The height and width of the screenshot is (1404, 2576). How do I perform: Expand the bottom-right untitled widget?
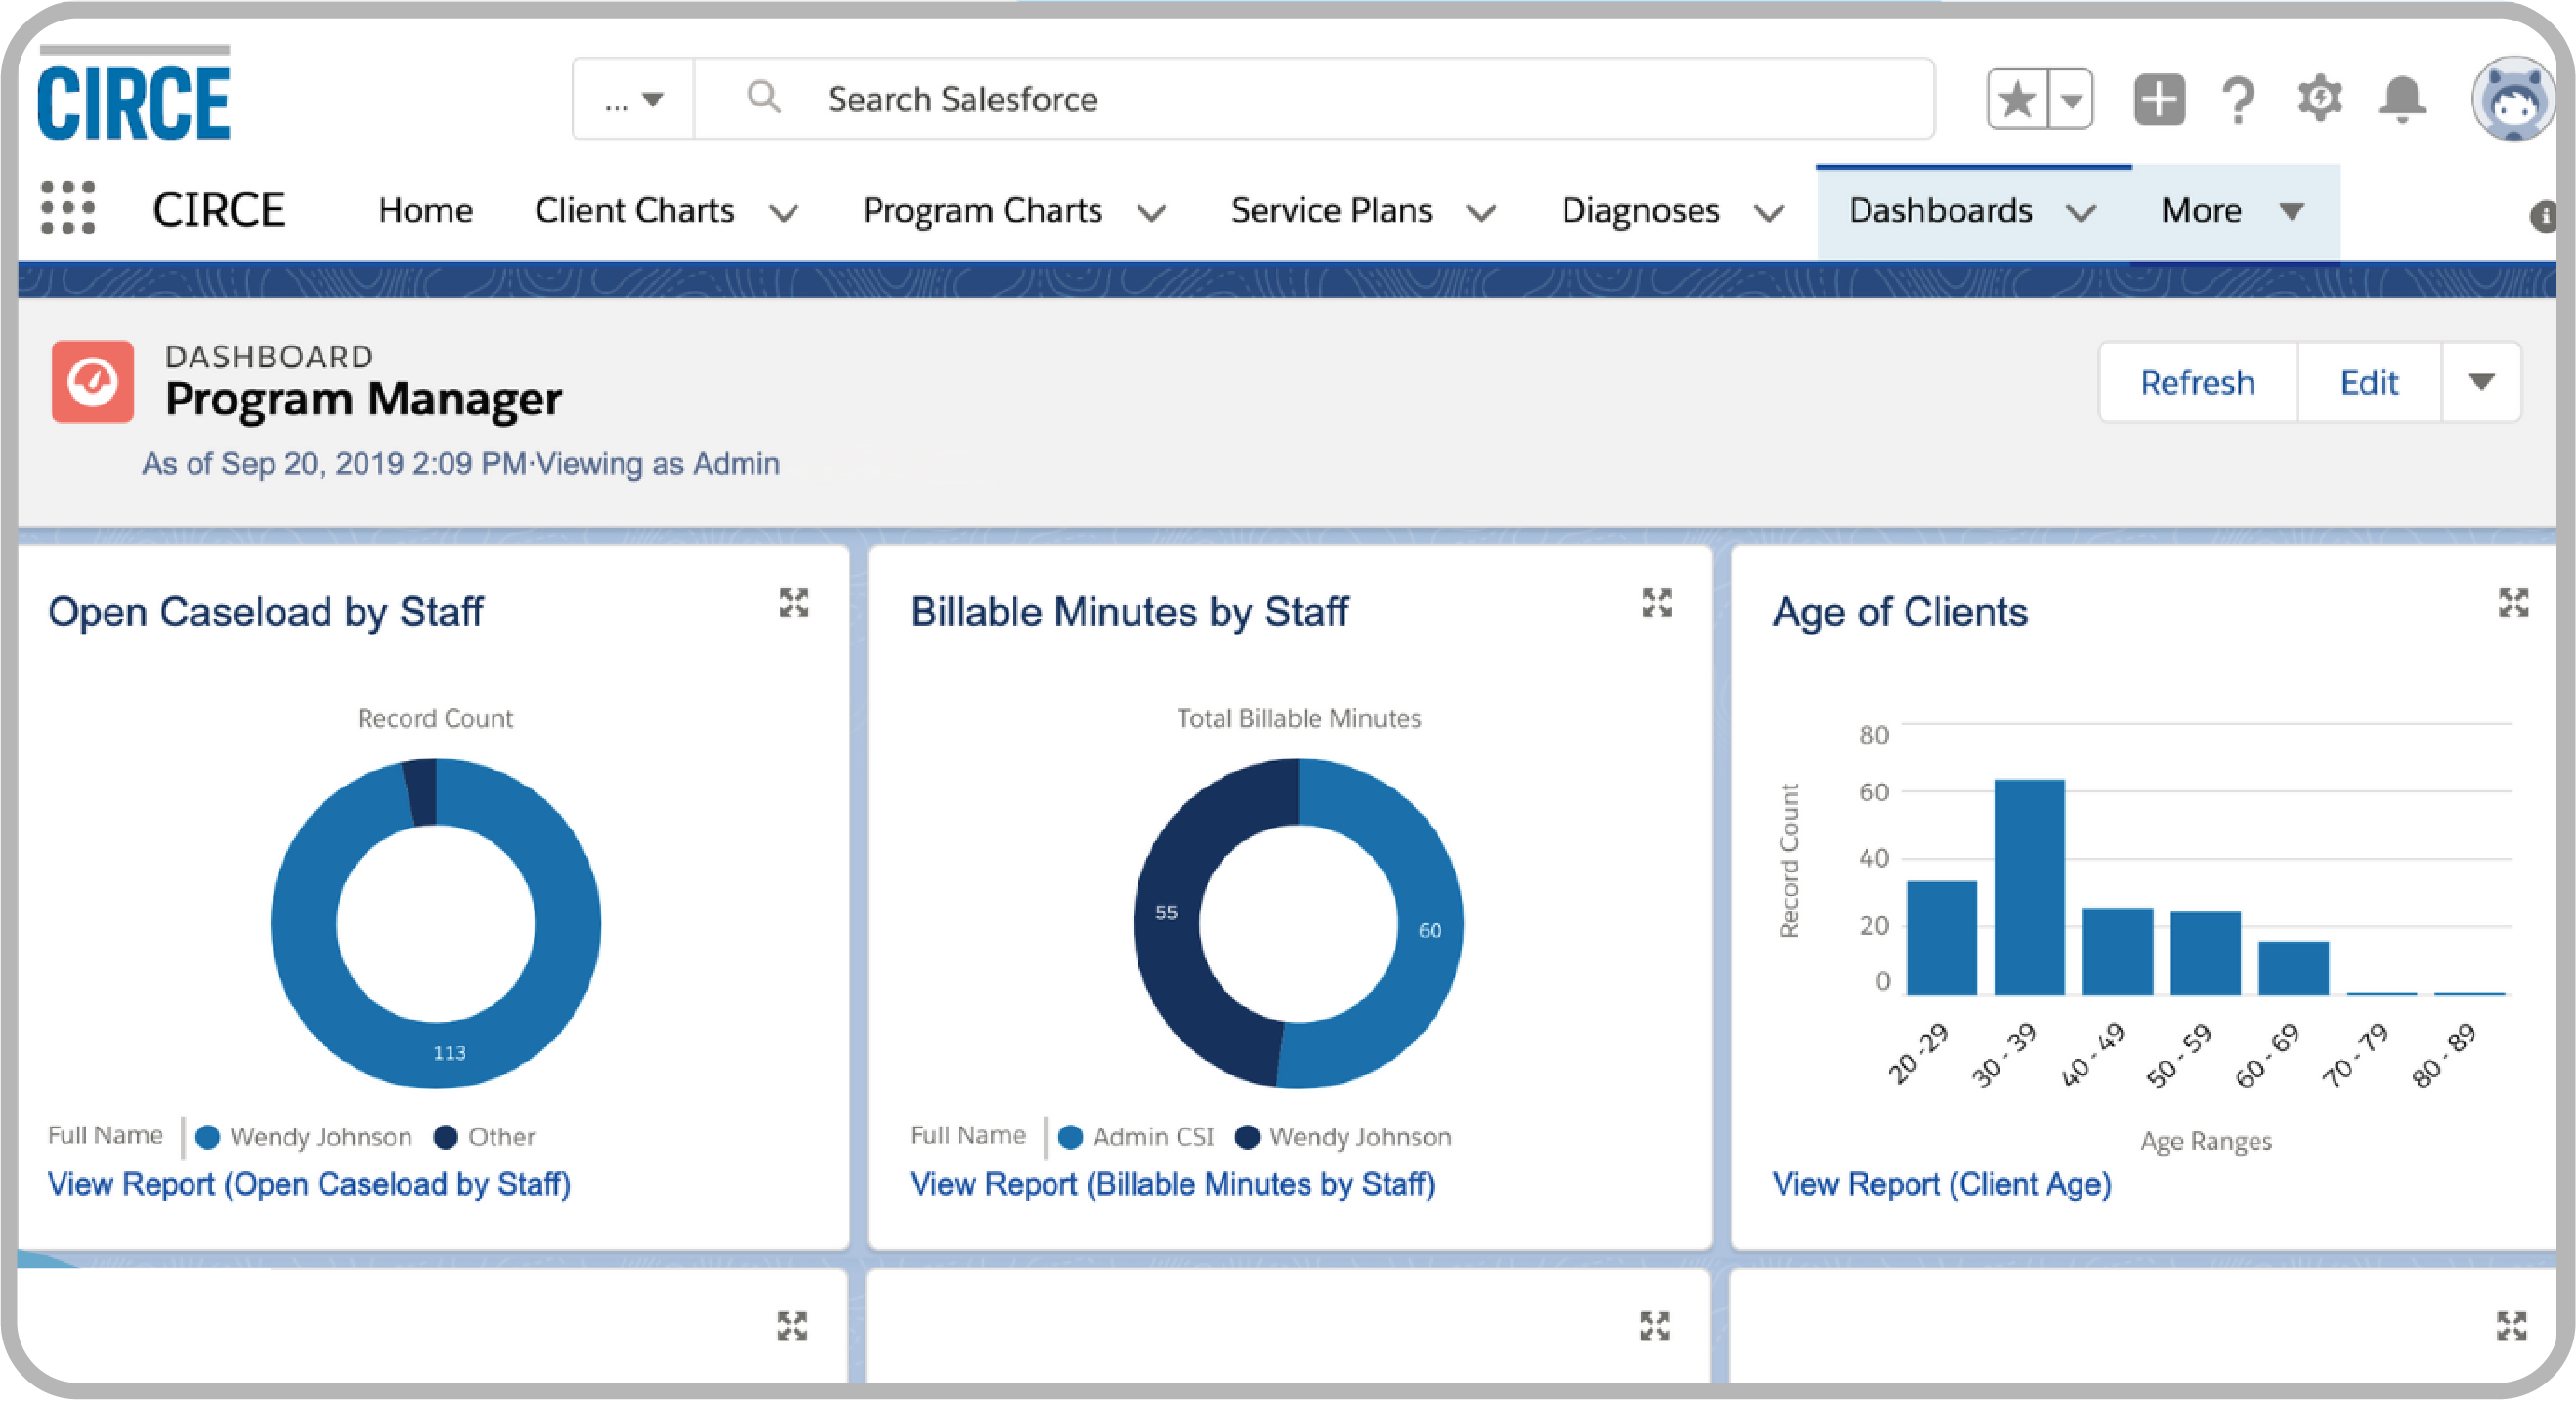(2511, 1326)
